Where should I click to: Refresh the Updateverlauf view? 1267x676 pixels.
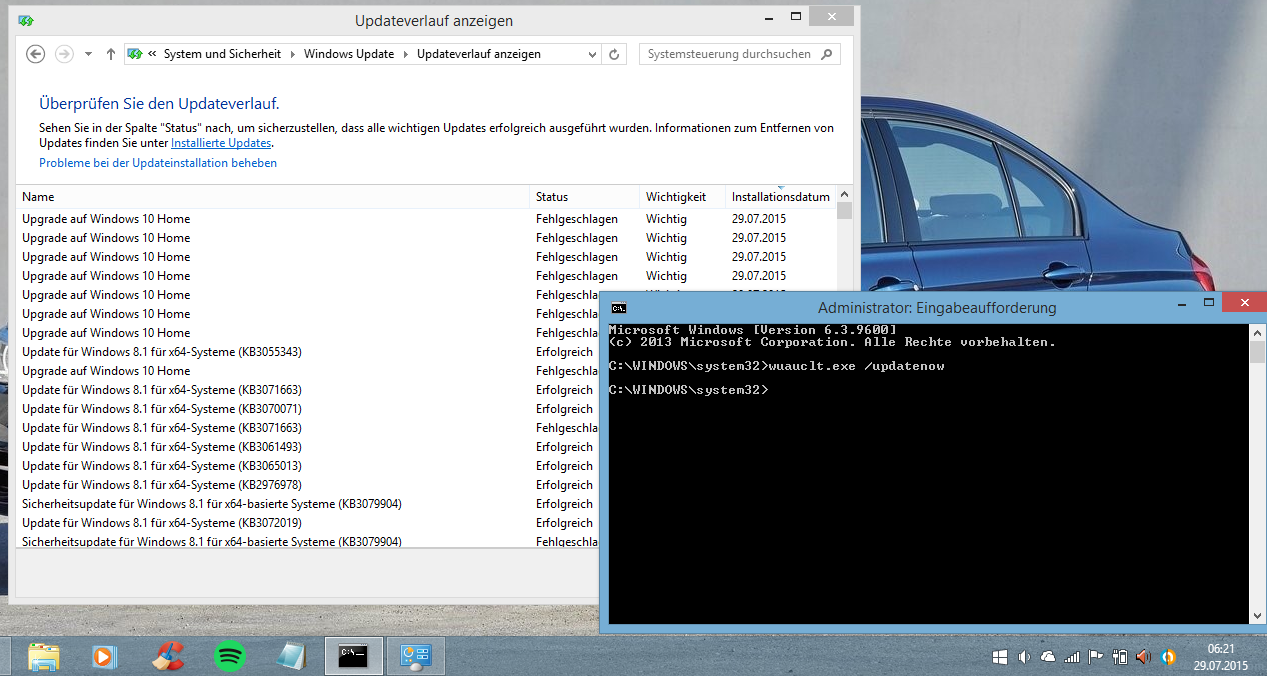point(614,54)
